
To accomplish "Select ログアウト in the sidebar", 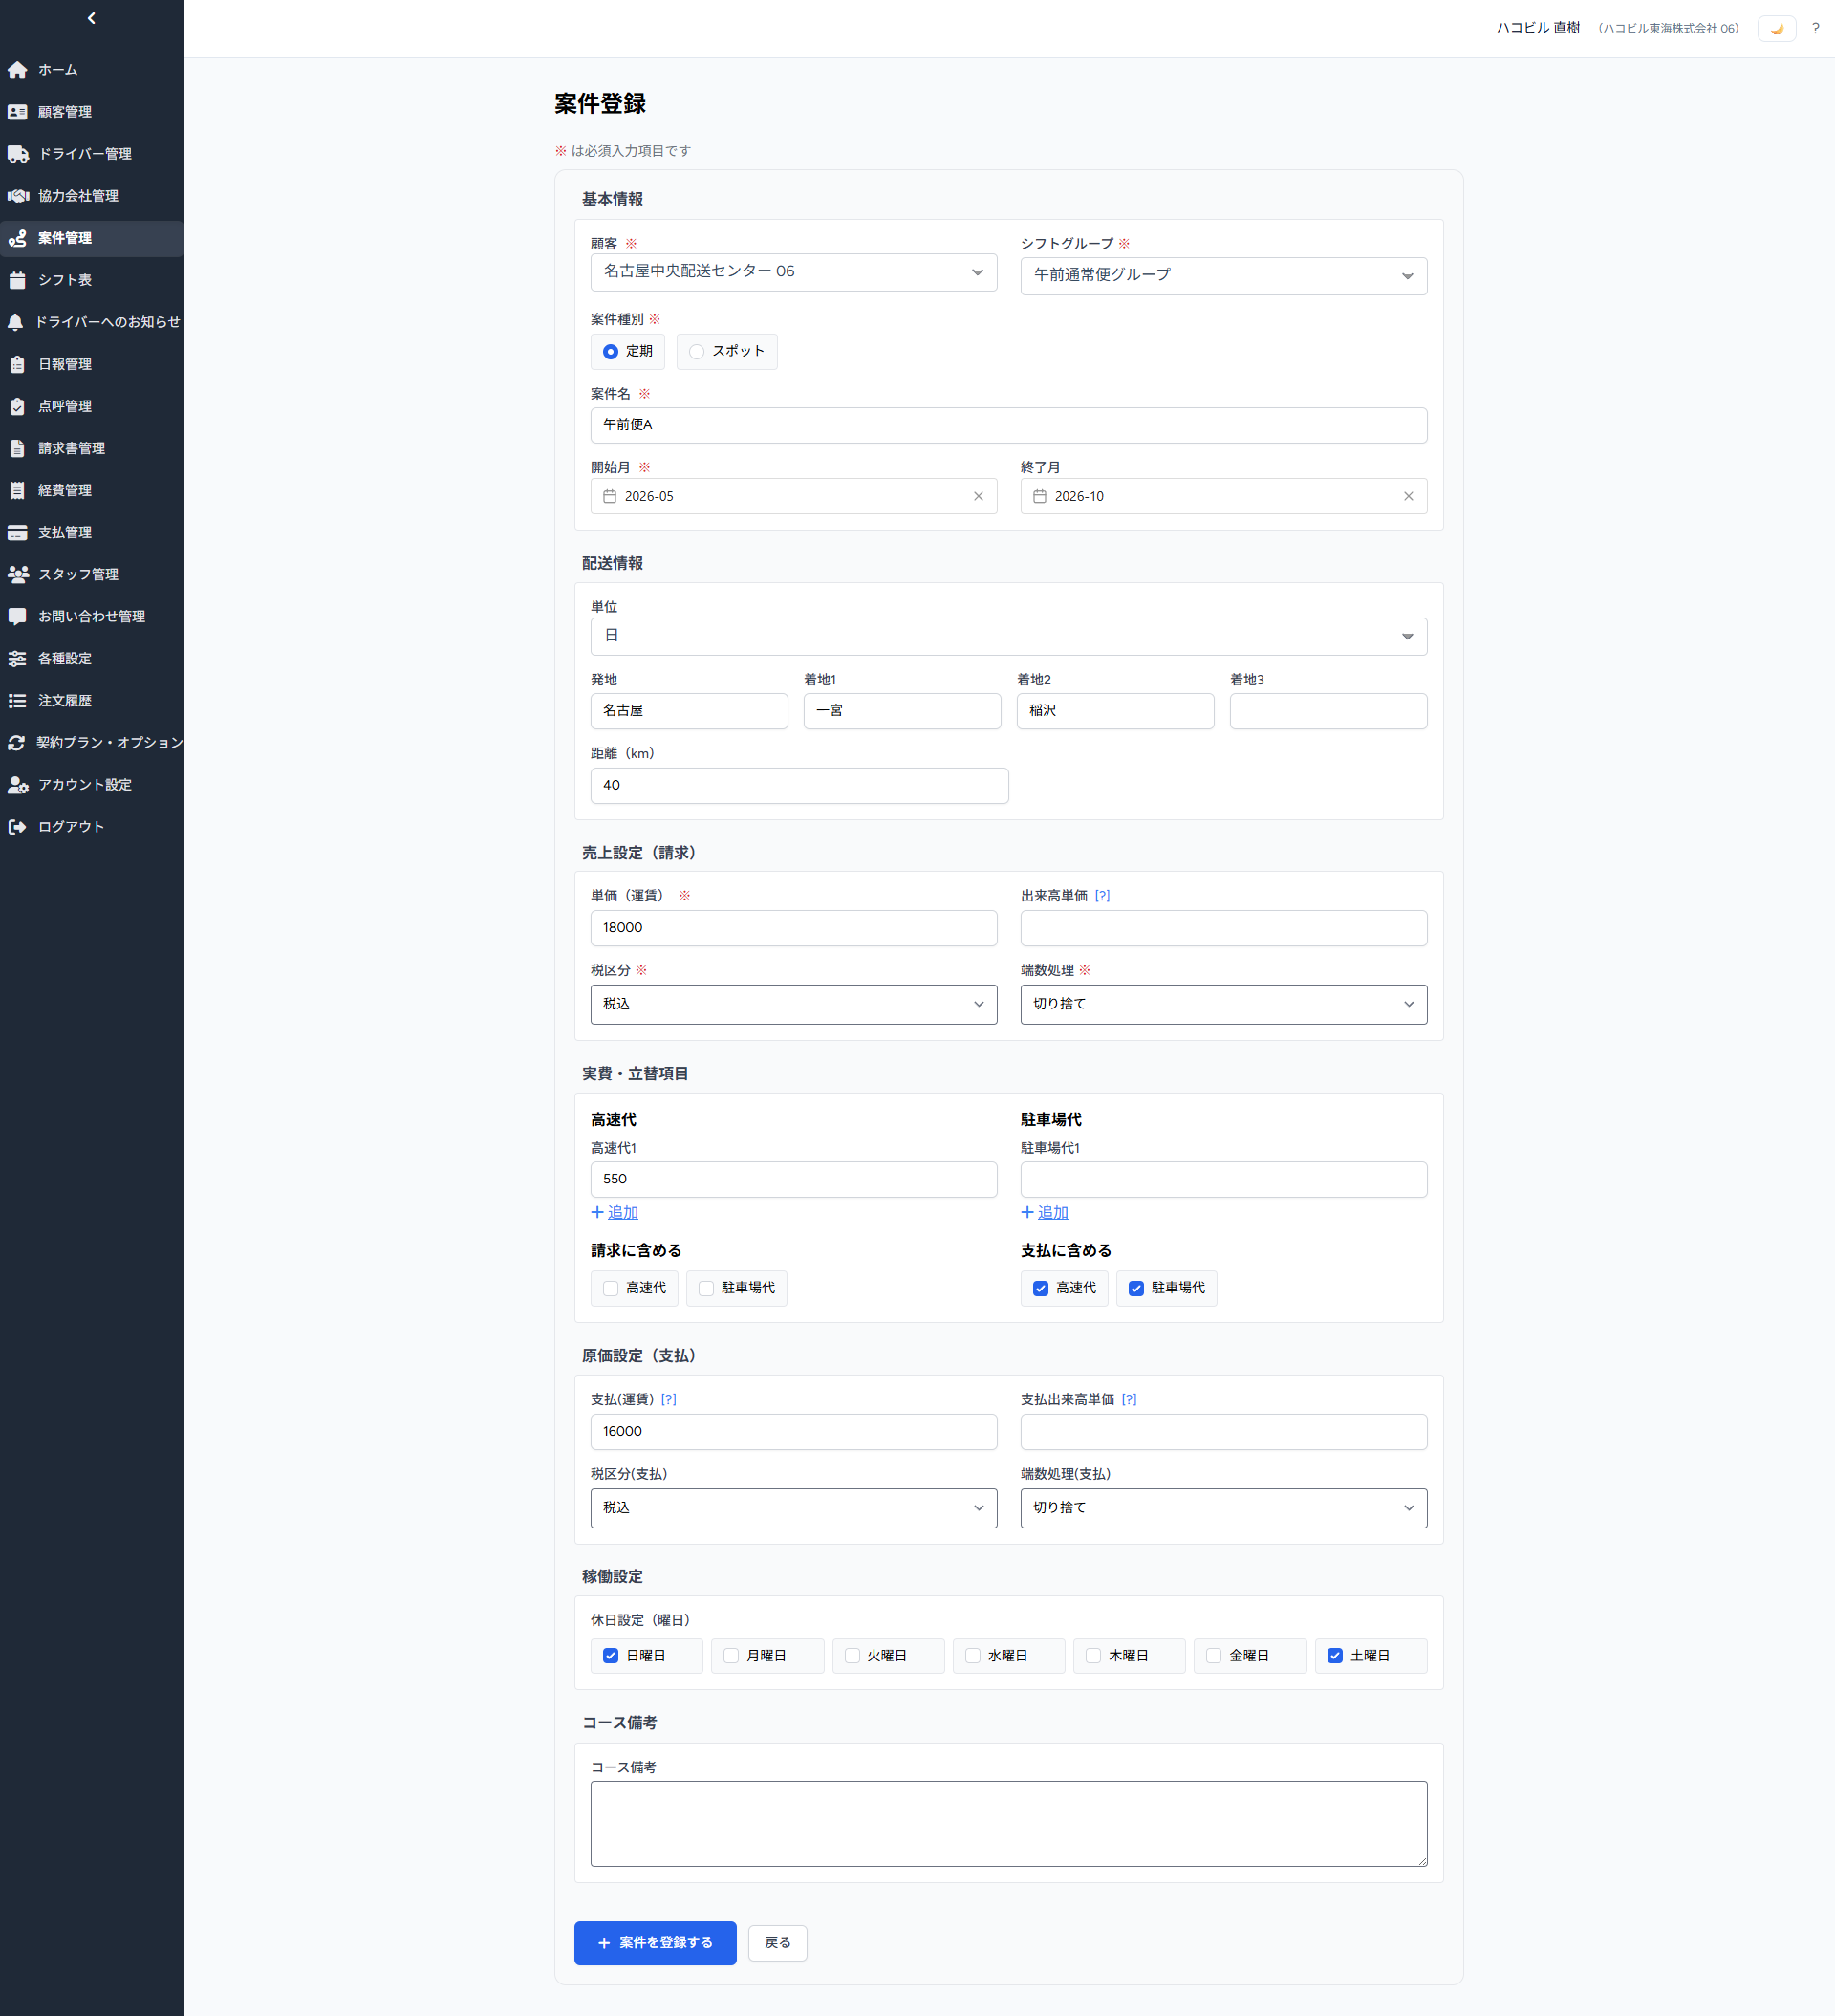I will coord(91,827).
